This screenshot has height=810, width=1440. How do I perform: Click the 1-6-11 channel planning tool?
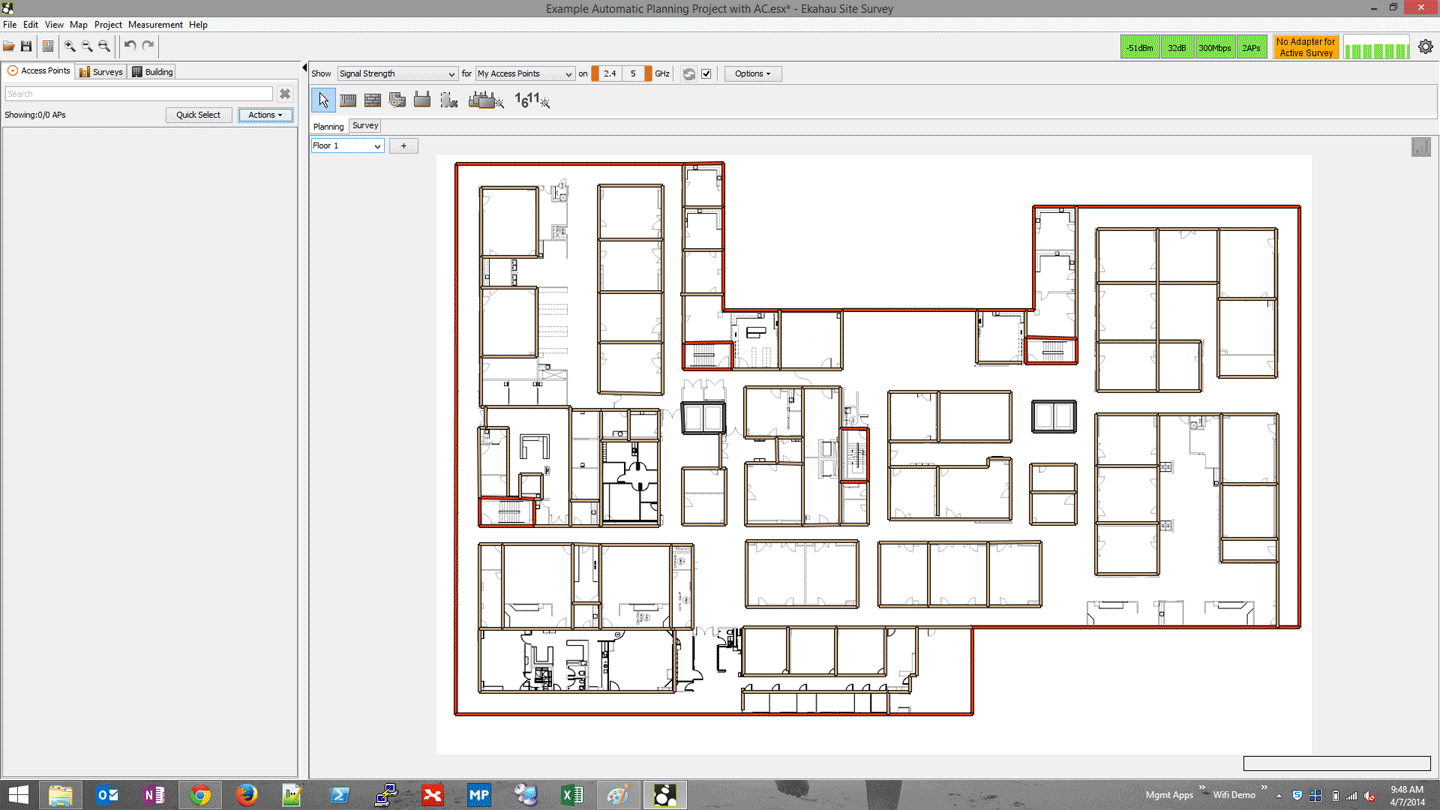click(531, 100)
